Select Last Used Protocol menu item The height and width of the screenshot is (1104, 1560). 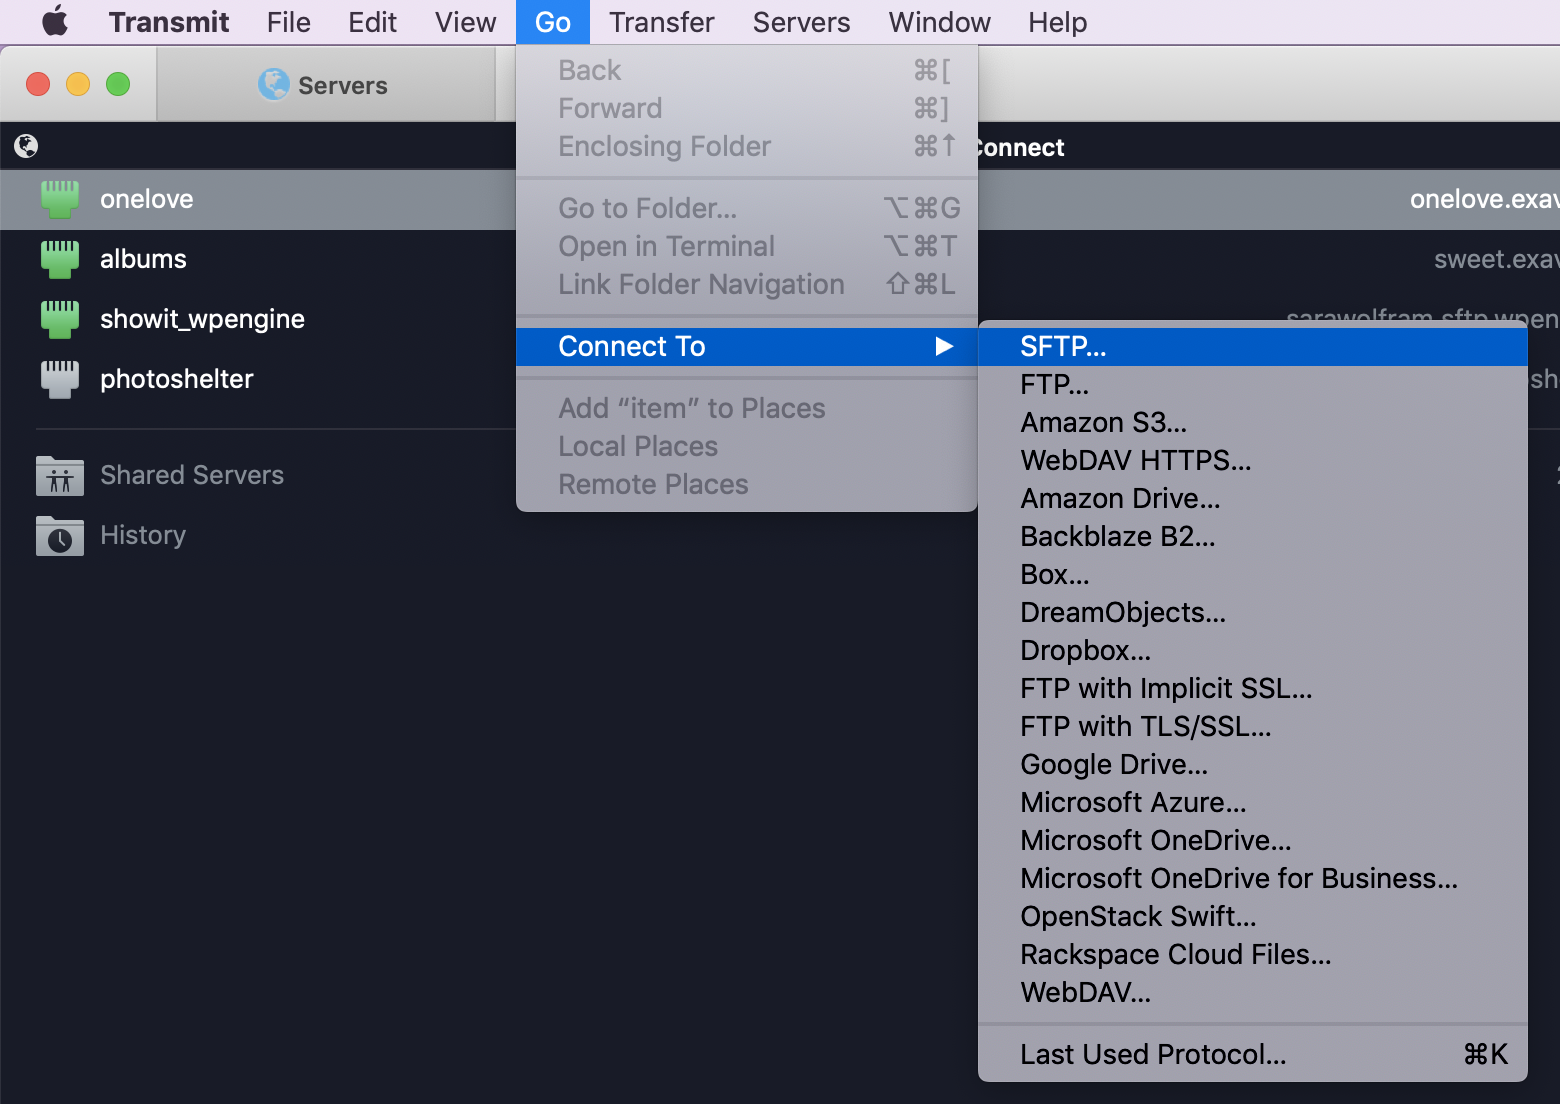(x=1153, y=1054)
